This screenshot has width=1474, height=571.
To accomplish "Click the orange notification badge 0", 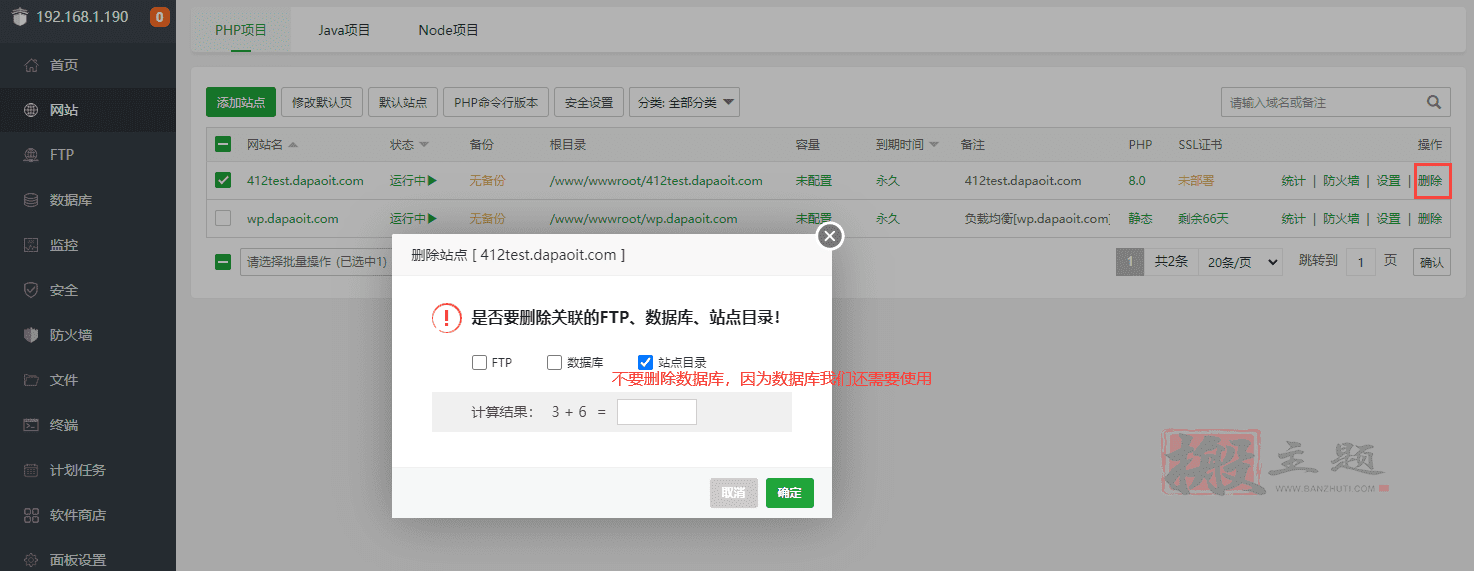I will coord(159,17).
